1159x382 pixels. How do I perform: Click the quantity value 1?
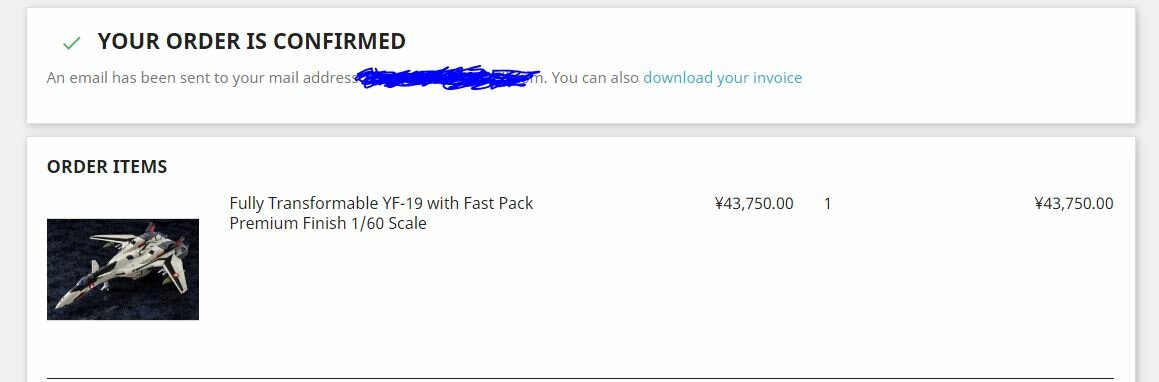click(827, 203)
